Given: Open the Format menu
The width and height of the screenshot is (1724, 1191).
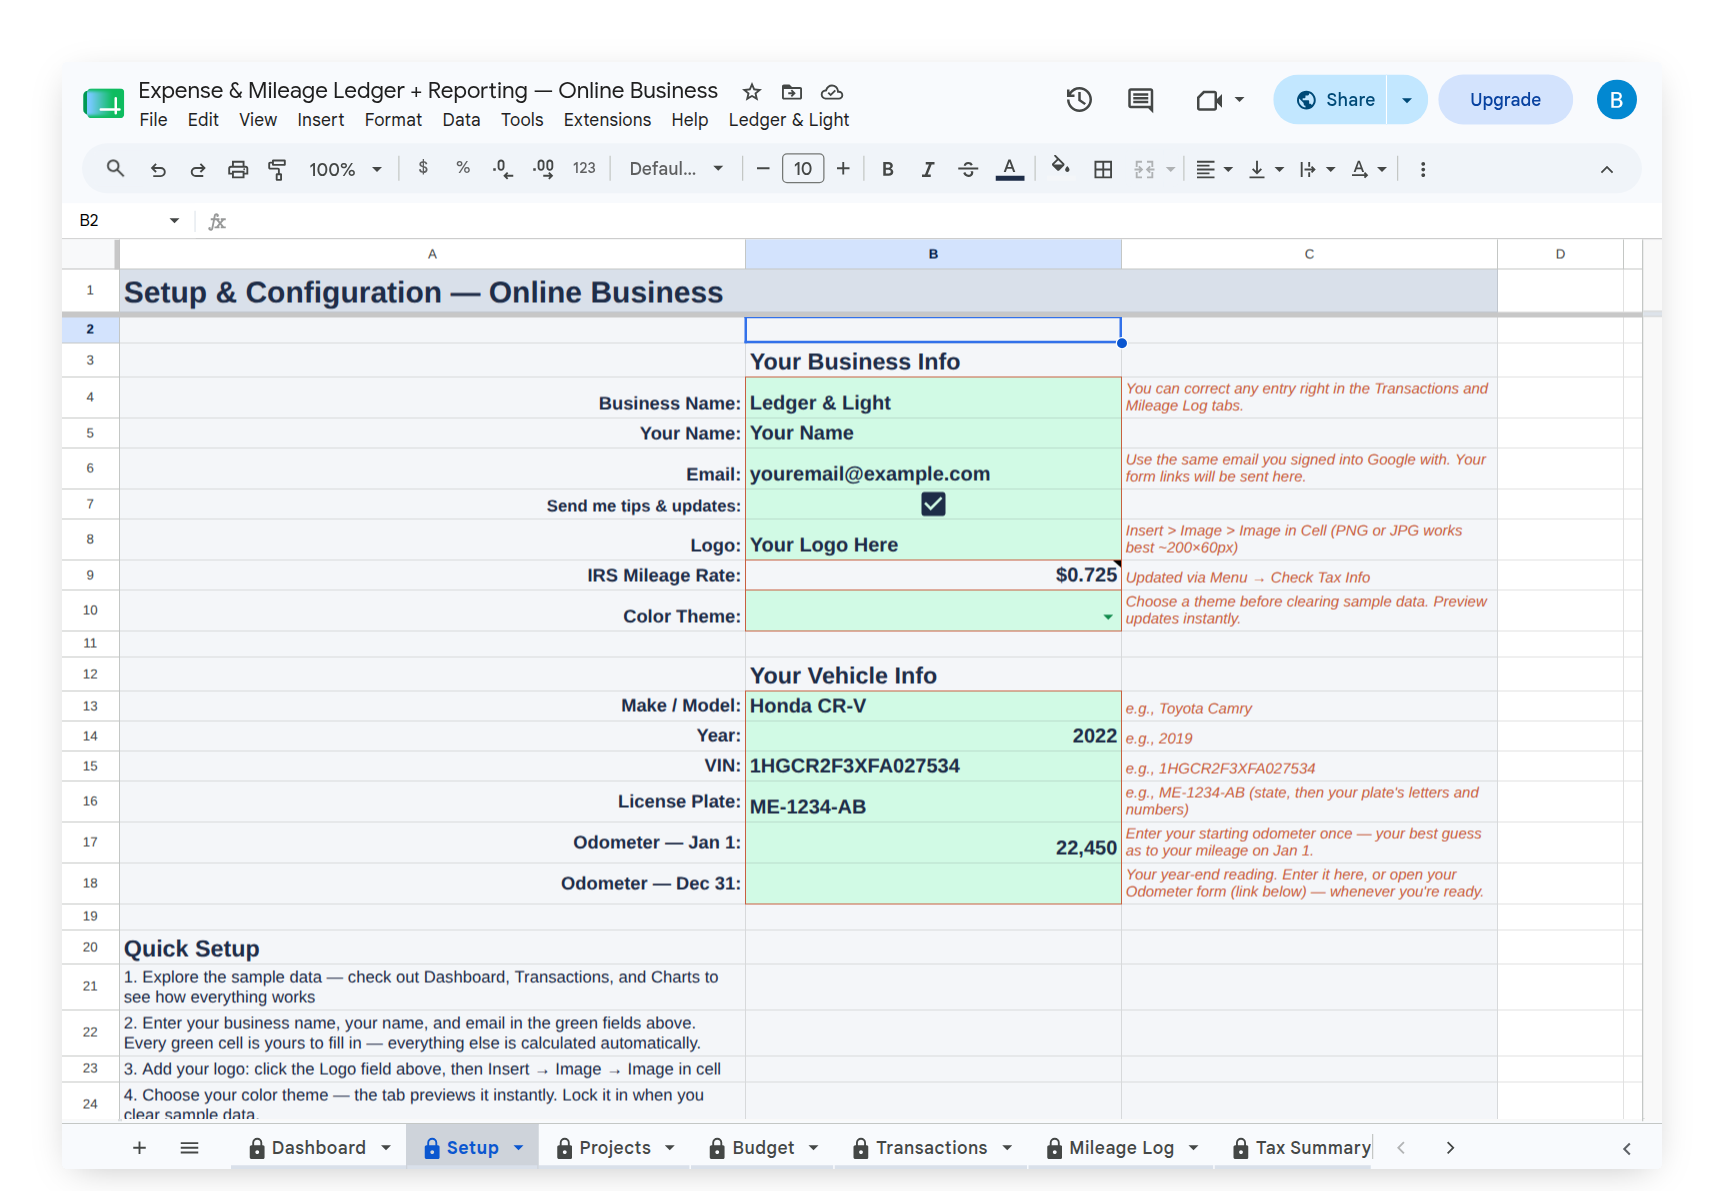Looking at the screenshot, I should [393, 120].
